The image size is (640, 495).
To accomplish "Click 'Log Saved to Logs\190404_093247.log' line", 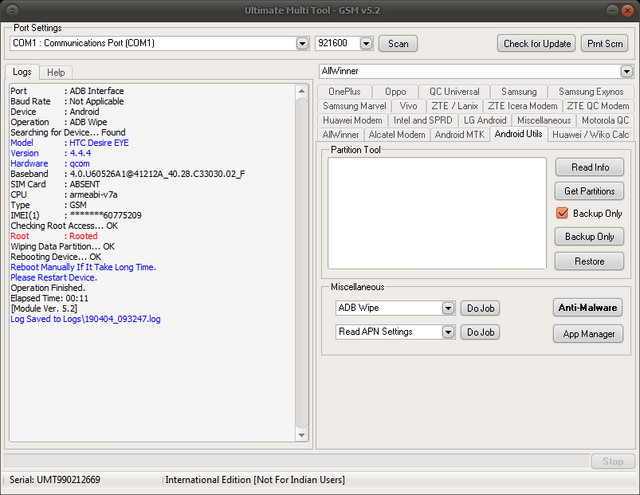I will point(85,319).
